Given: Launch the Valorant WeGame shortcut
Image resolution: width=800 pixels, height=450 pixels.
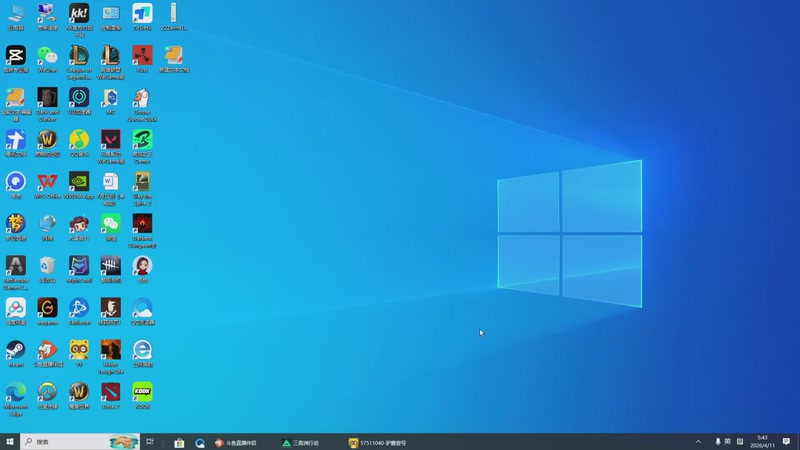Looking at the screenshot, I should (x=111, y=146).
